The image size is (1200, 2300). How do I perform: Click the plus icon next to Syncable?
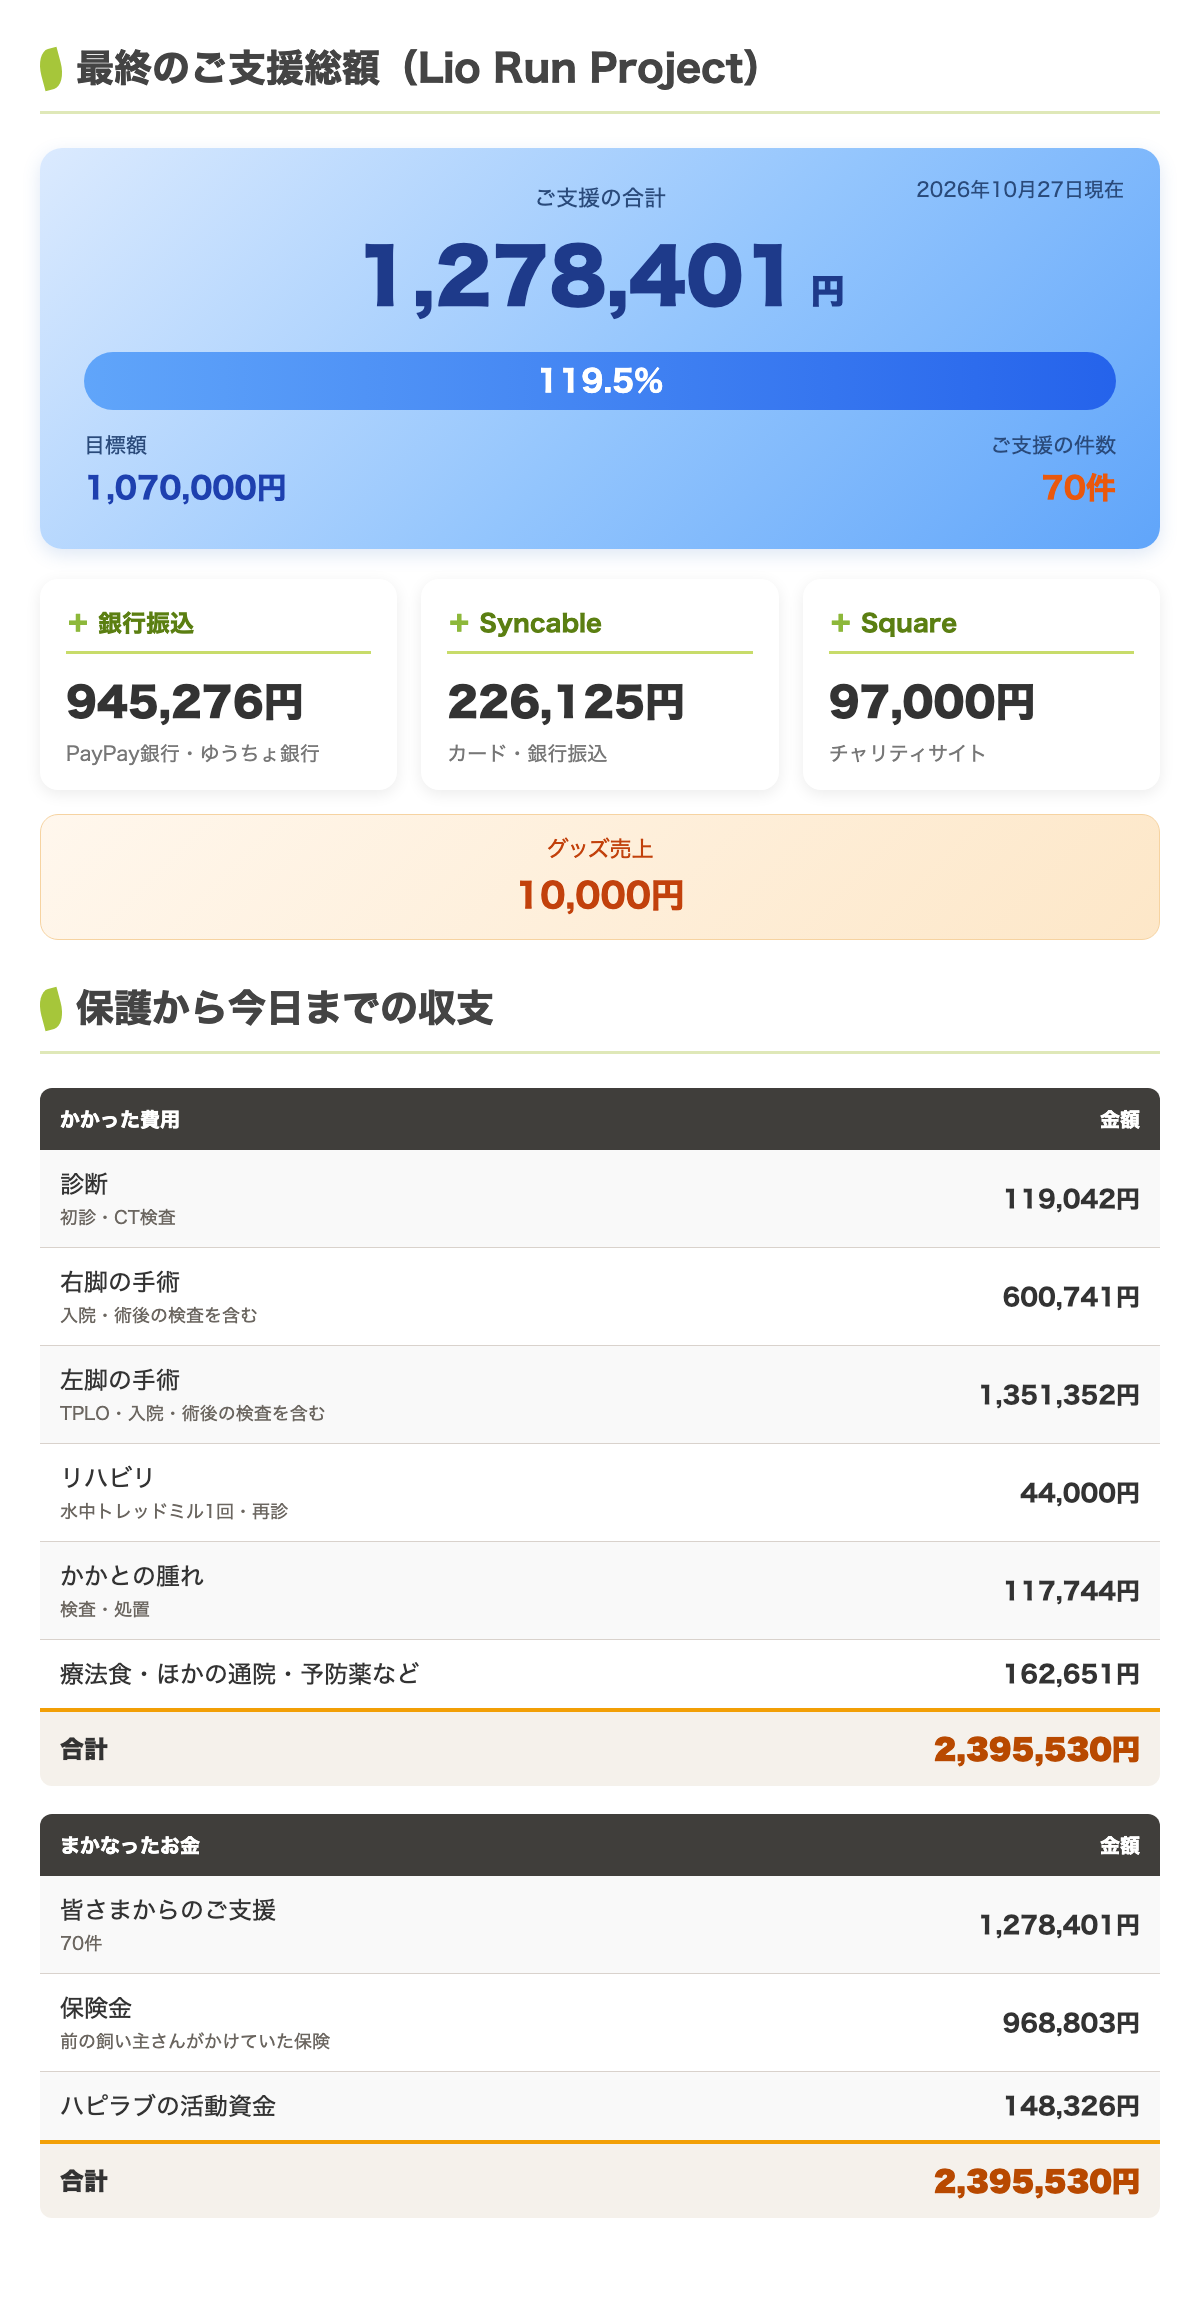[459, 623]
